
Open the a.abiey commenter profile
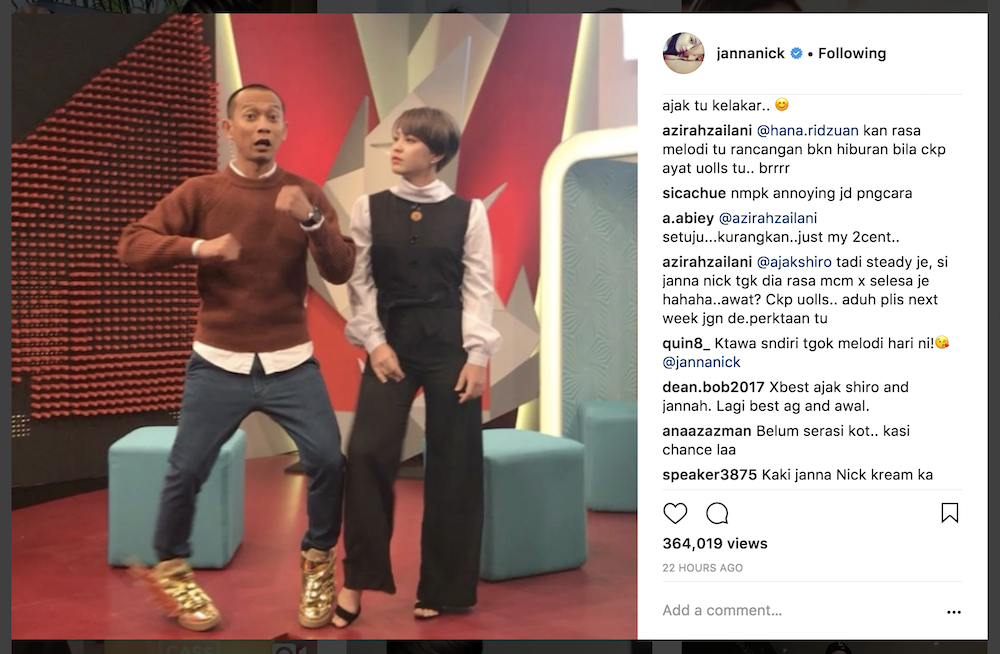pos(688,218)
